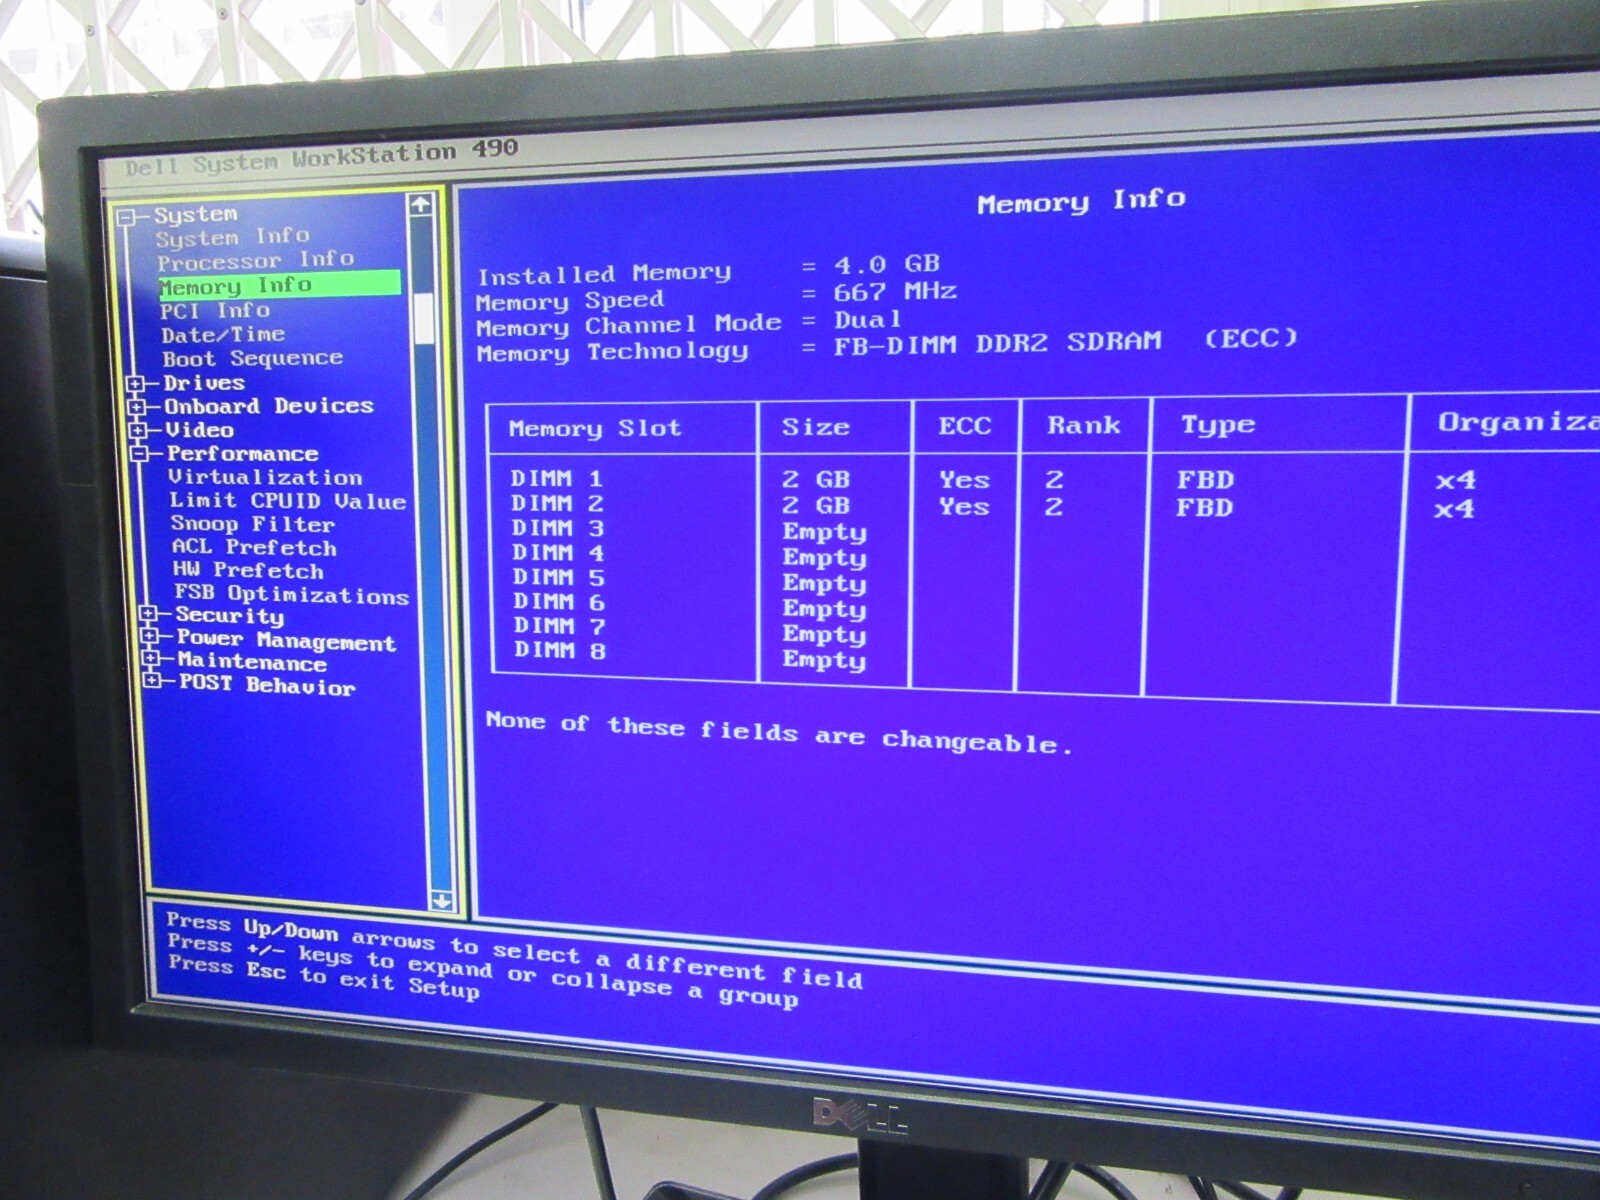Image resolution: width=1600 pixels, height=1200 pixels.
Task: Select Virtualization under Performance
Action: (265, 477)
